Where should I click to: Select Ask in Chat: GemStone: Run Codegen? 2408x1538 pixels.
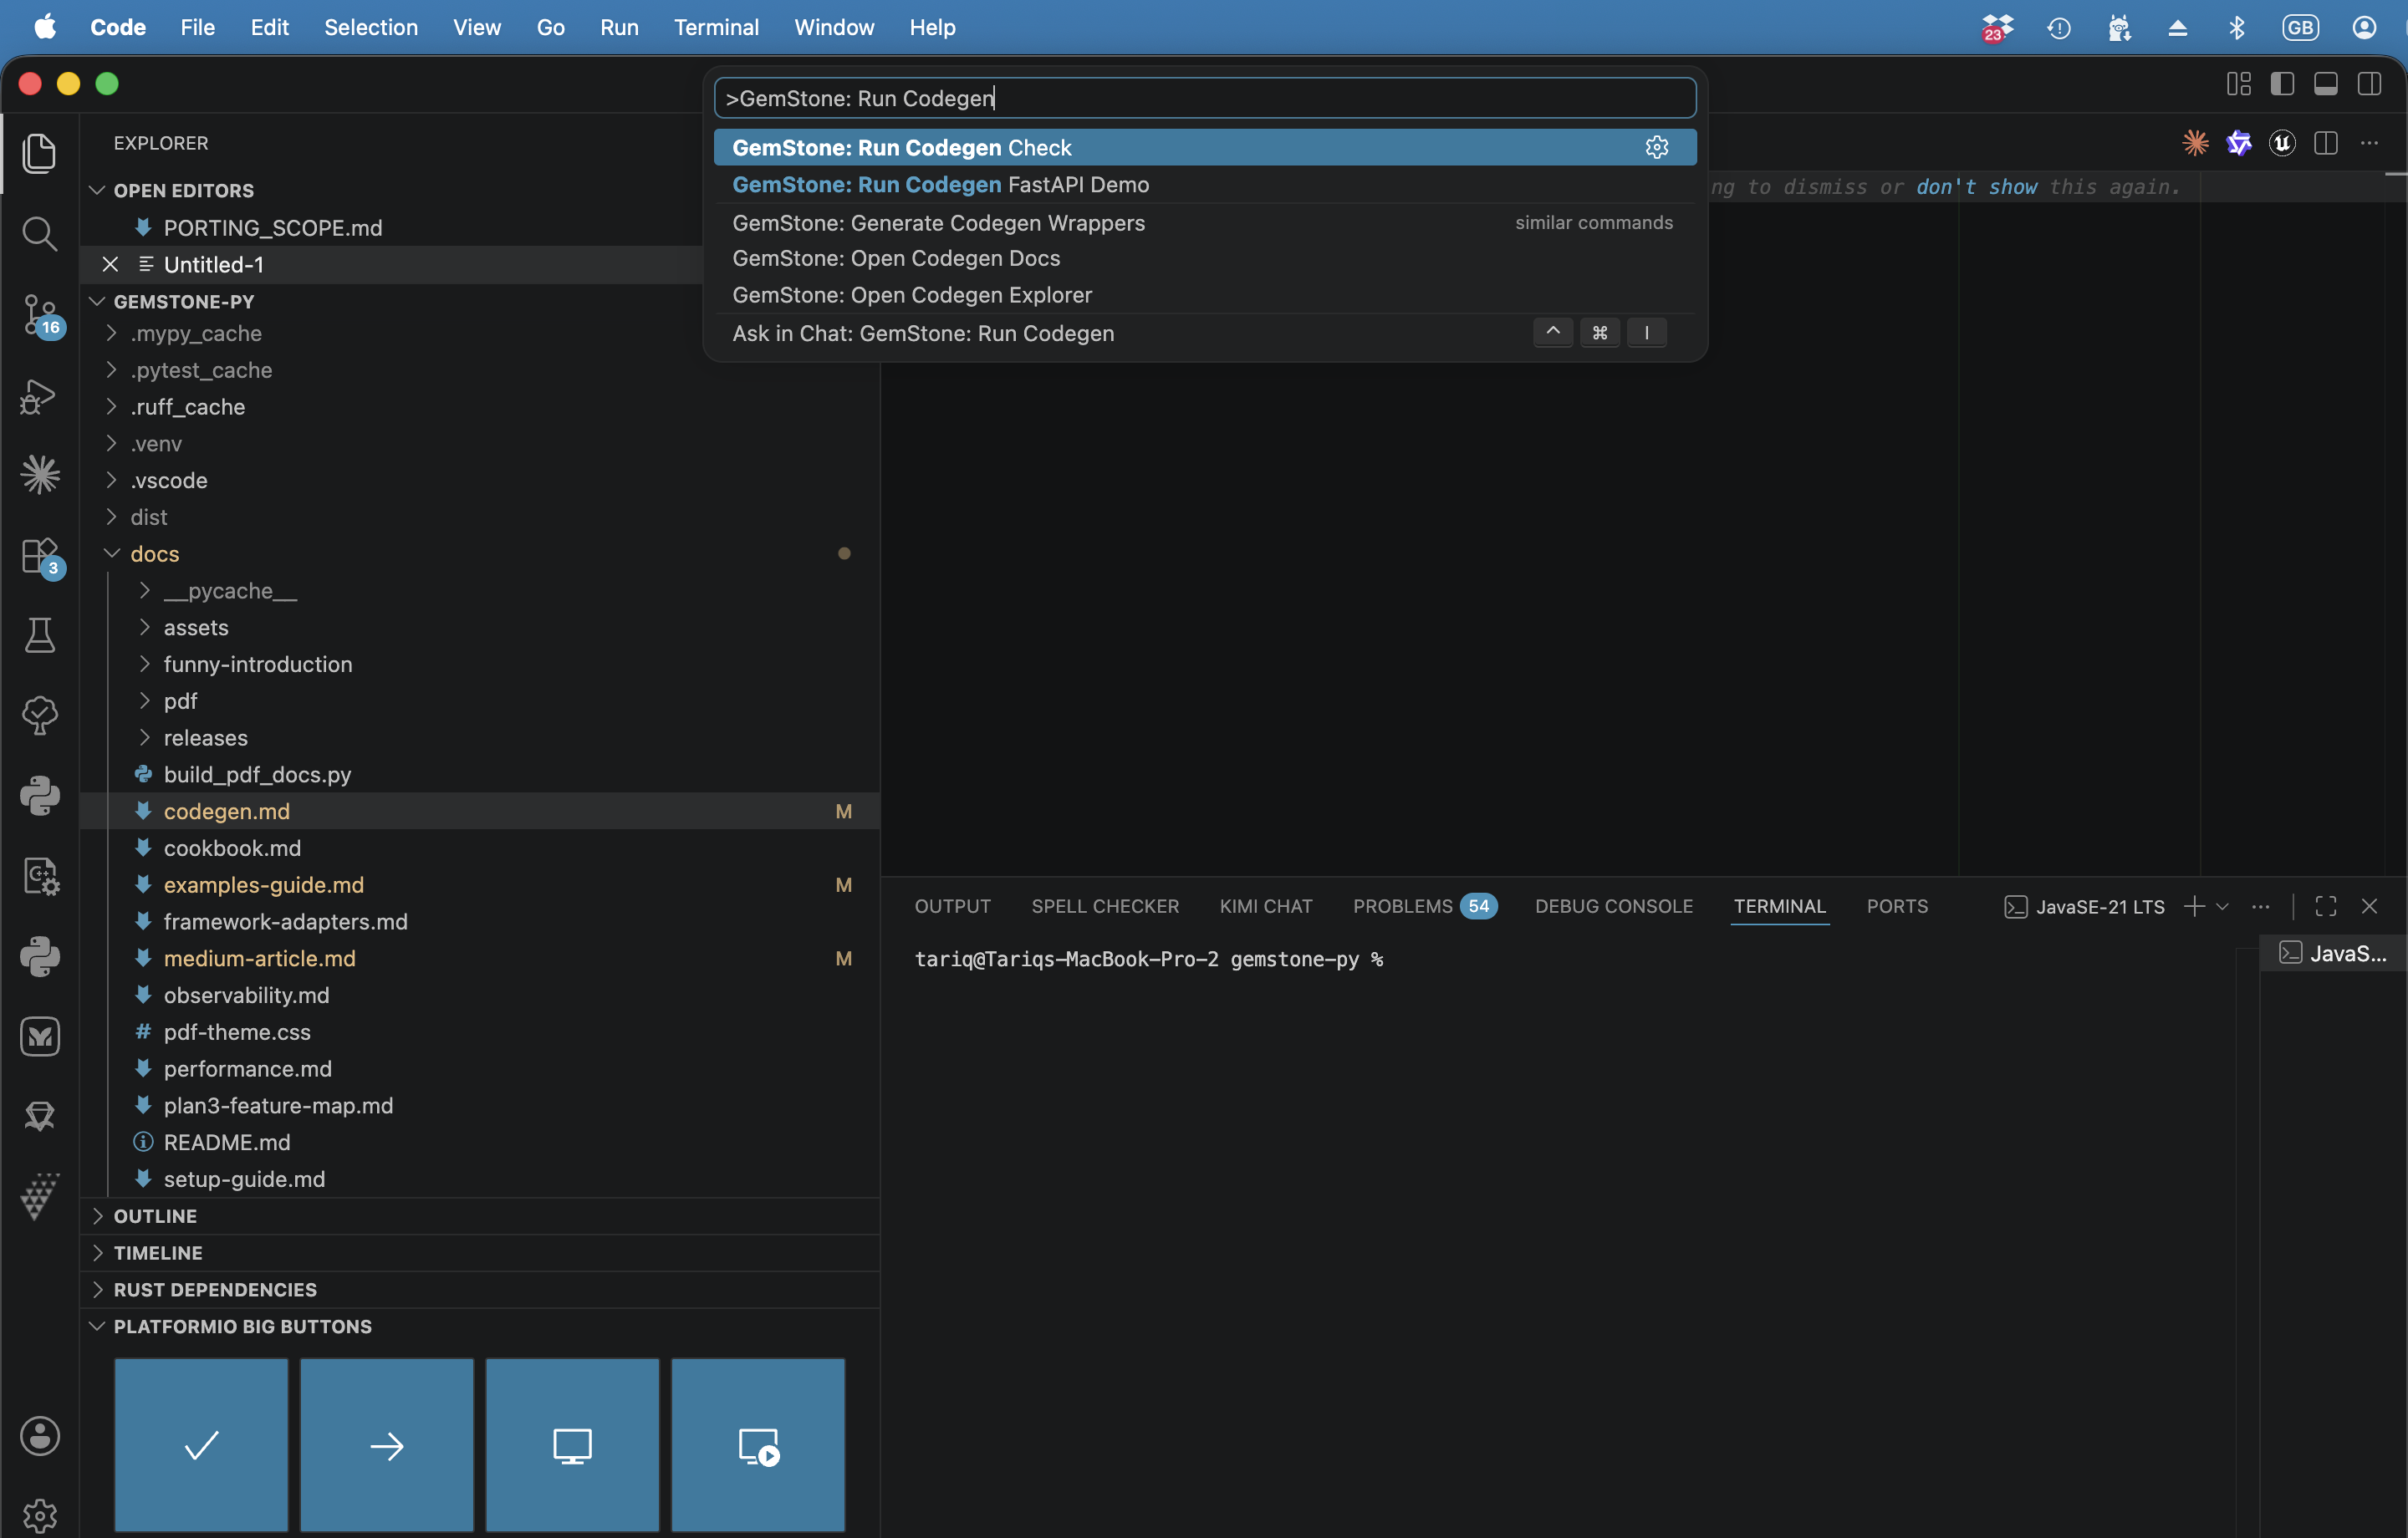point(1204,333)
